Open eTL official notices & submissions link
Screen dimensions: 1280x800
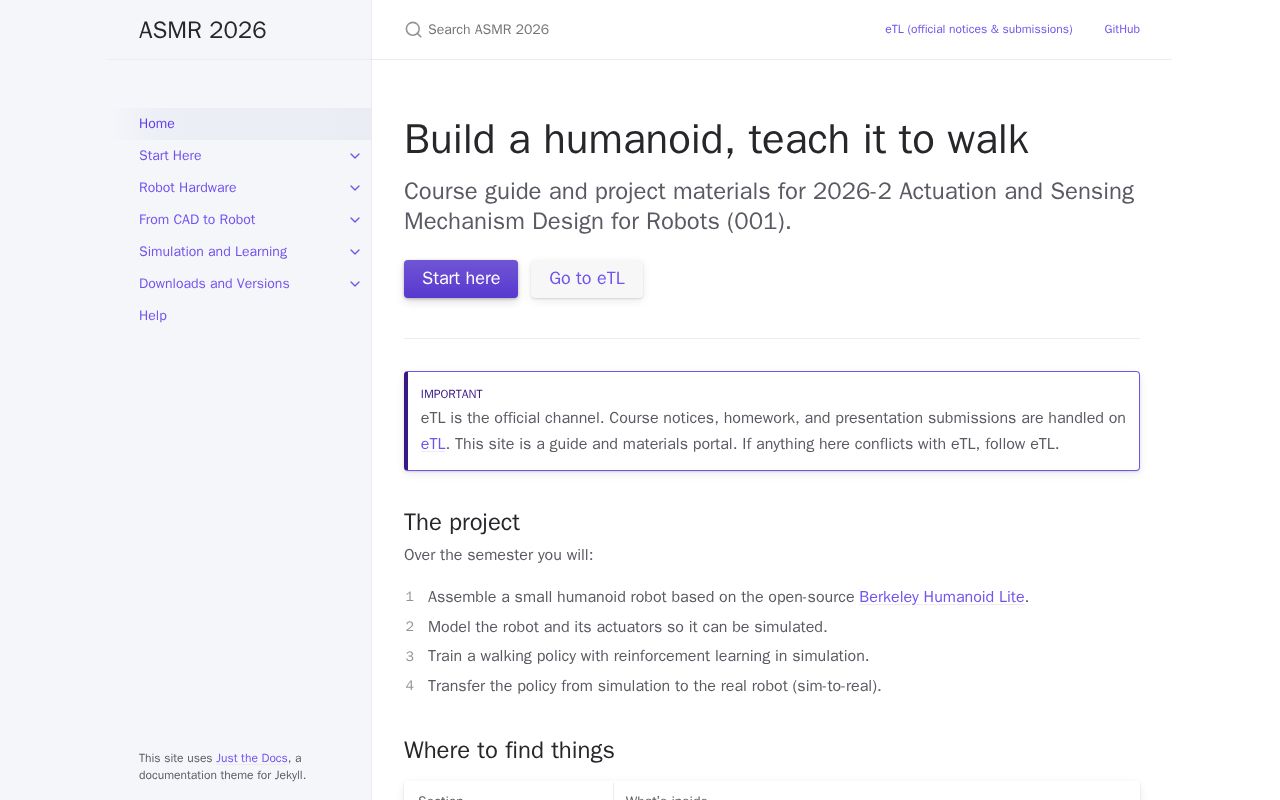(979, 30)
